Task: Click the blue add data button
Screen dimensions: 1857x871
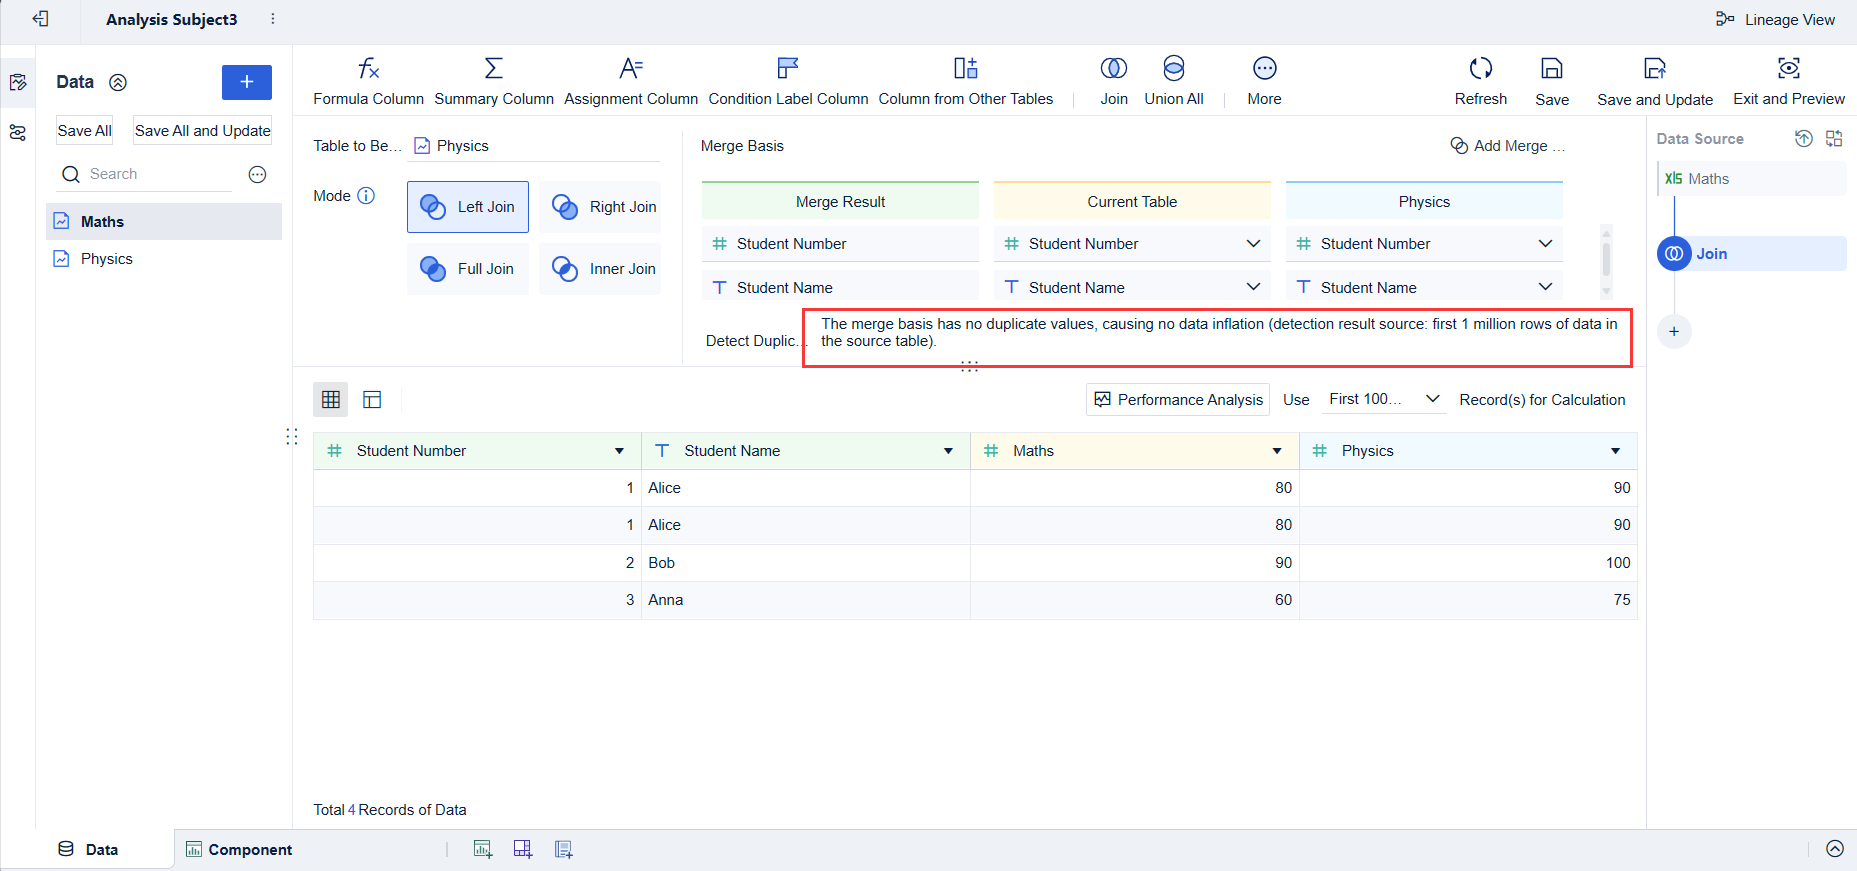Action: pos(246,82)
